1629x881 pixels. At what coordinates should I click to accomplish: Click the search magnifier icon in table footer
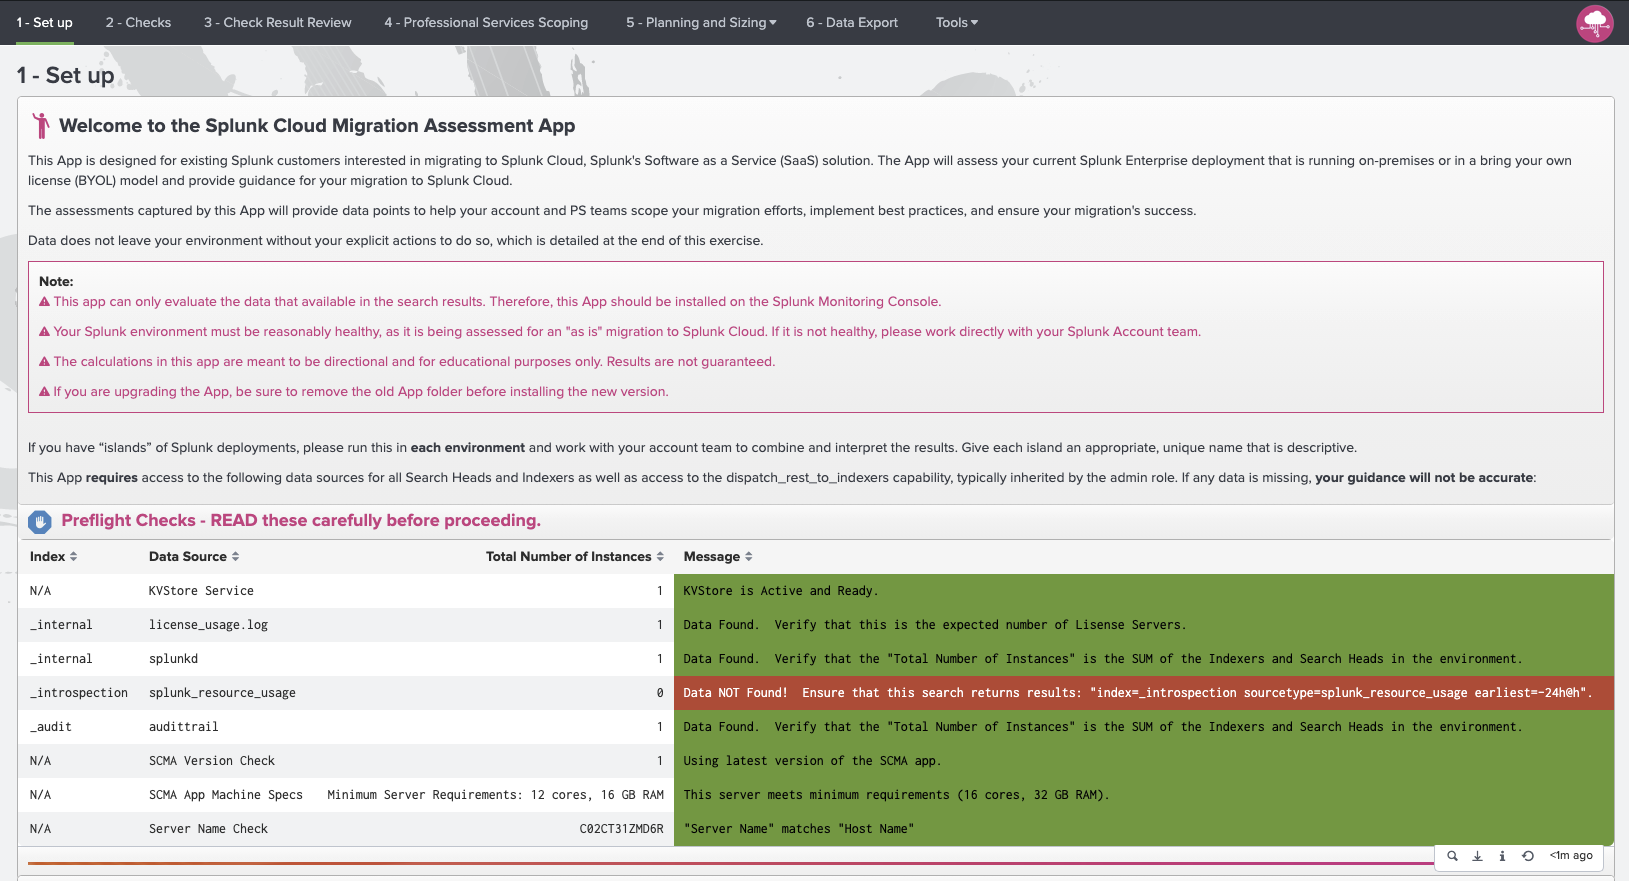pos(1452,856)
